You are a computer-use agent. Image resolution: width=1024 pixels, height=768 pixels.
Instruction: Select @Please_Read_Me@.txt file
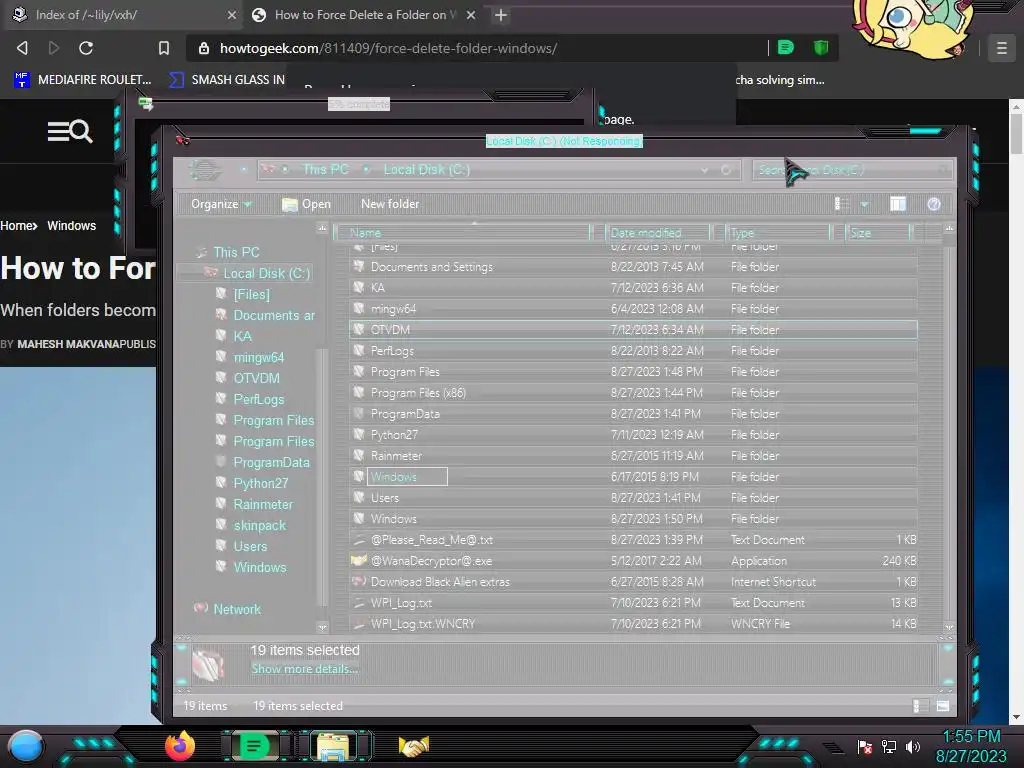click(x=633, y=539)
